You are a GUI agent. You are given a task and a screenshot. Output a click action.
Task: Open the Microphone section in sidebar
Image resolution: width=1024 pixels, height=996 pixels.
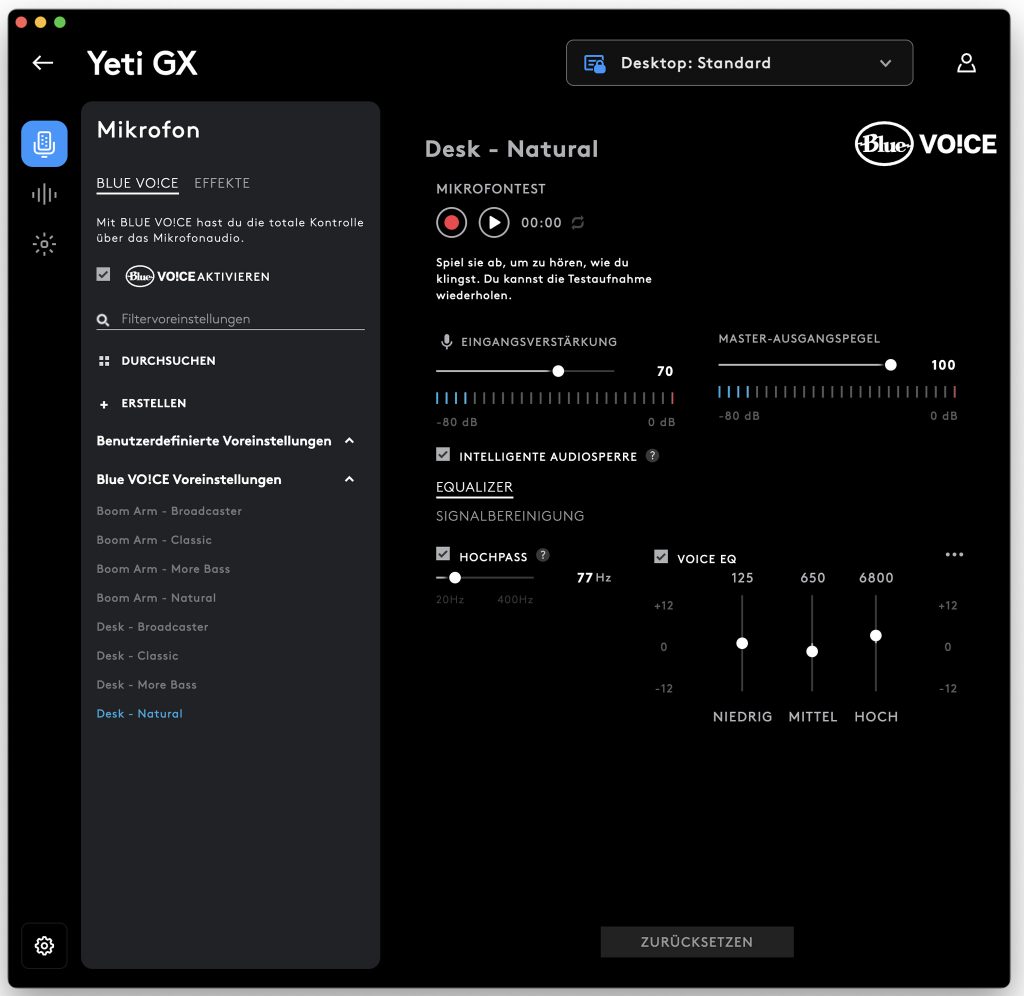tap(44, 144)
